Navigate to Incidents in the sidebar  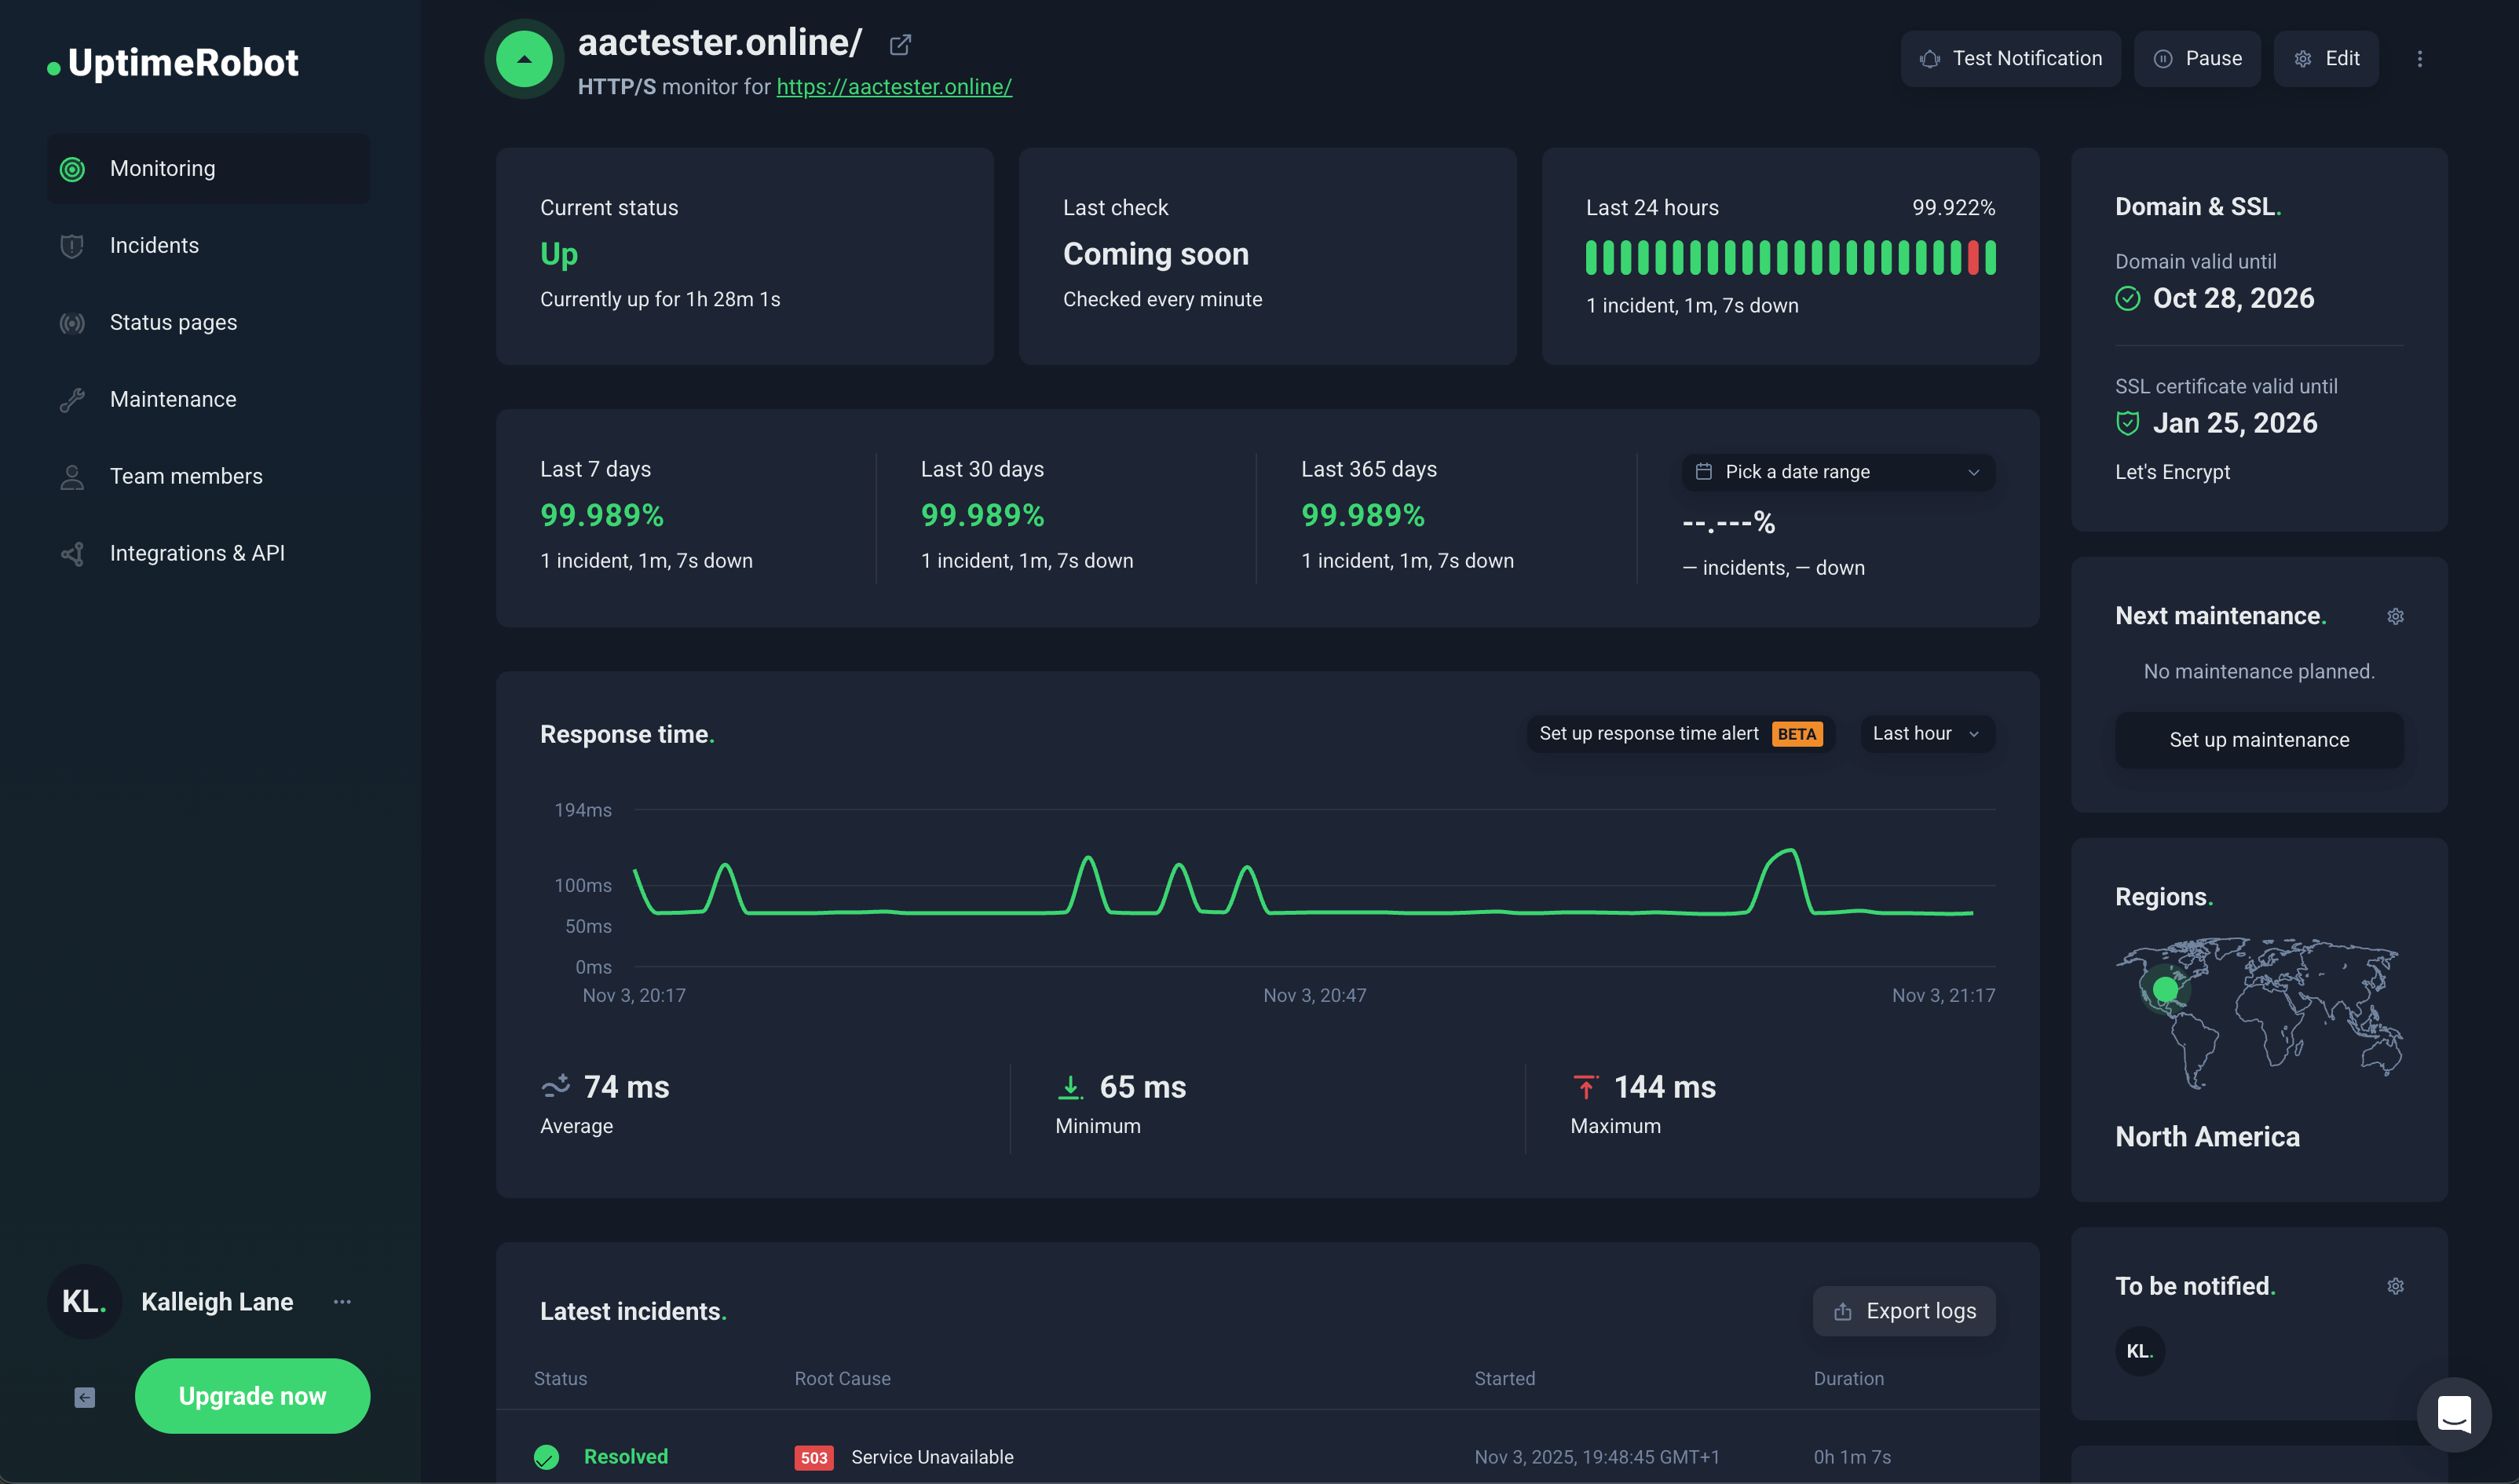coord(155,245)
